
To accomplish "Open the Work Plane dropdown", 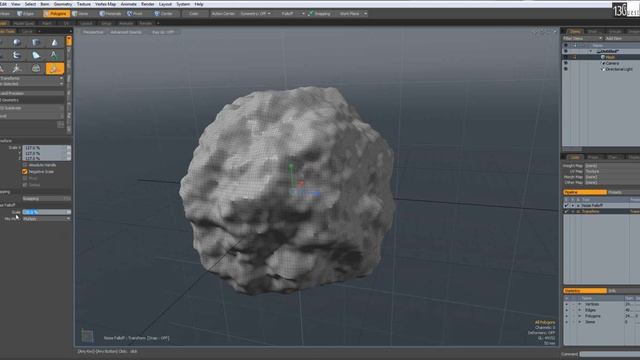I will pos(352,13).
